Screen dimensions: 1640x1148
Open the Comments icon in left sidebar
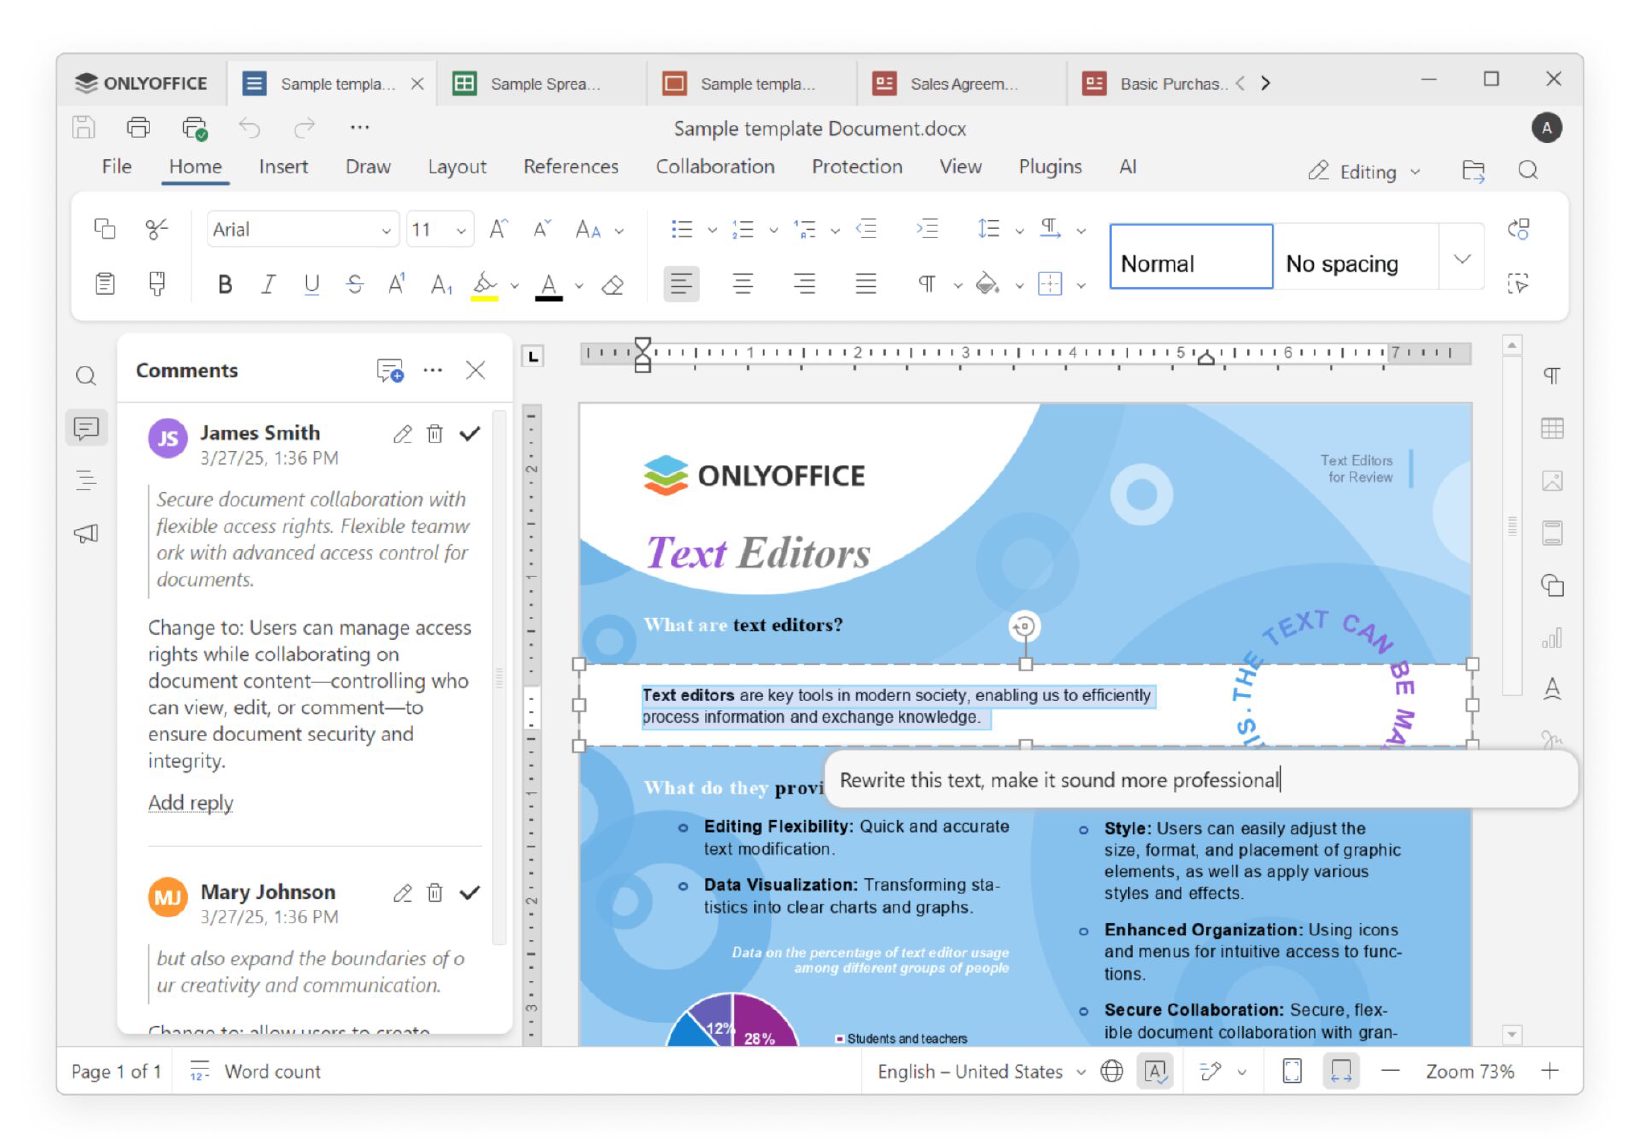click(x=87, y=429)
